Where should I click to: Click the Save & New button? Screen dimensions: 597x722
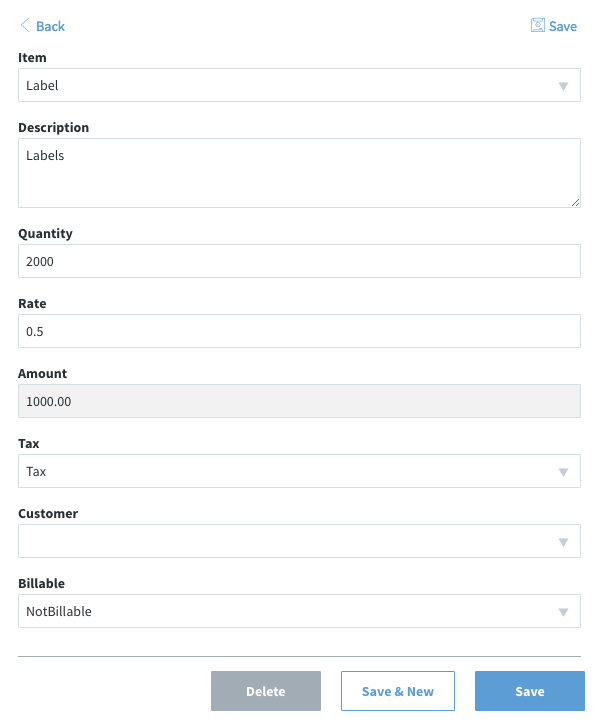pyautogui.click(x=398, y=691)
